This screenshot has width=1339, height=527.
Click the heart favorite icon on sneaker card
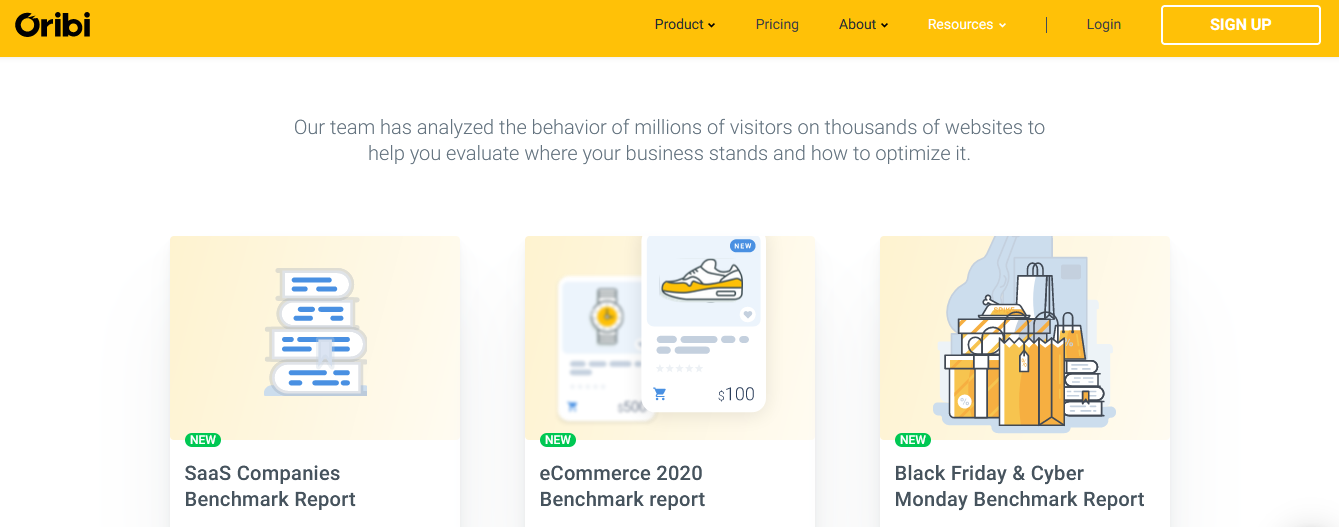point(747,314)
